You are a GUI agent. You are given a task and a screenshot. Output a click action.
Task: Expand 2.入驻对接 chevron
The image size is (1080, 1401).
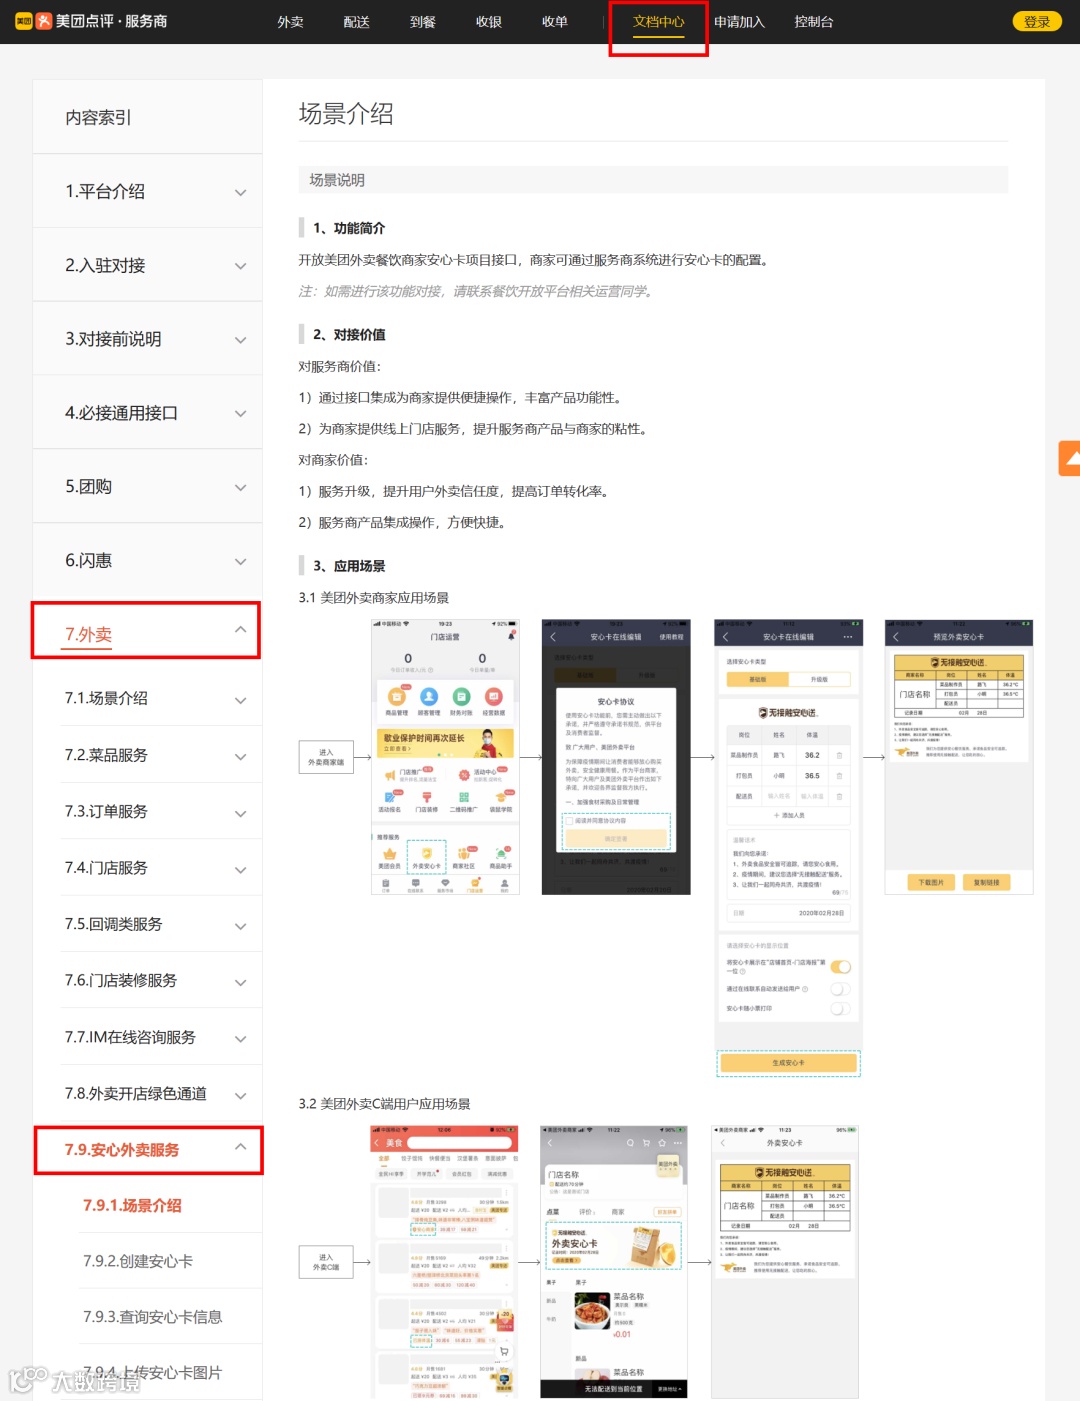[240, 266]
